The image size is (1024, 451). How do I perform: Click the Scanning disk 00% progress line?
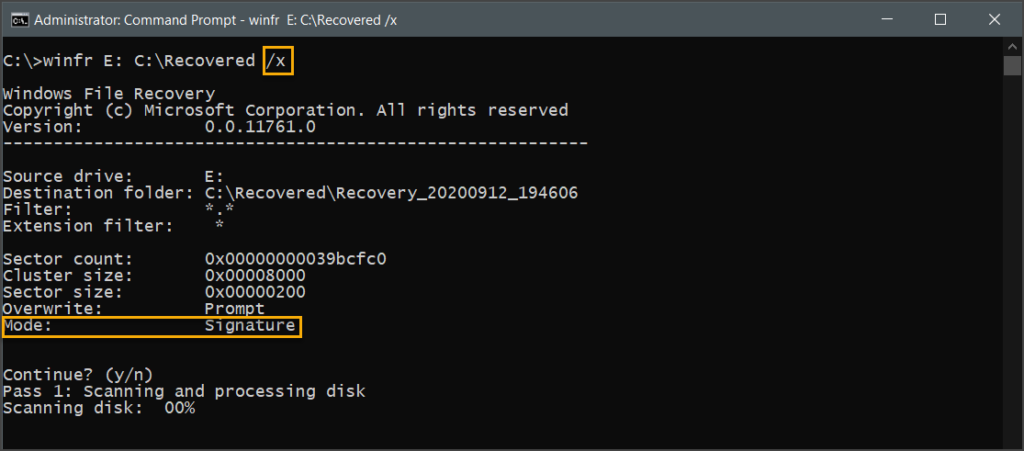99,409
